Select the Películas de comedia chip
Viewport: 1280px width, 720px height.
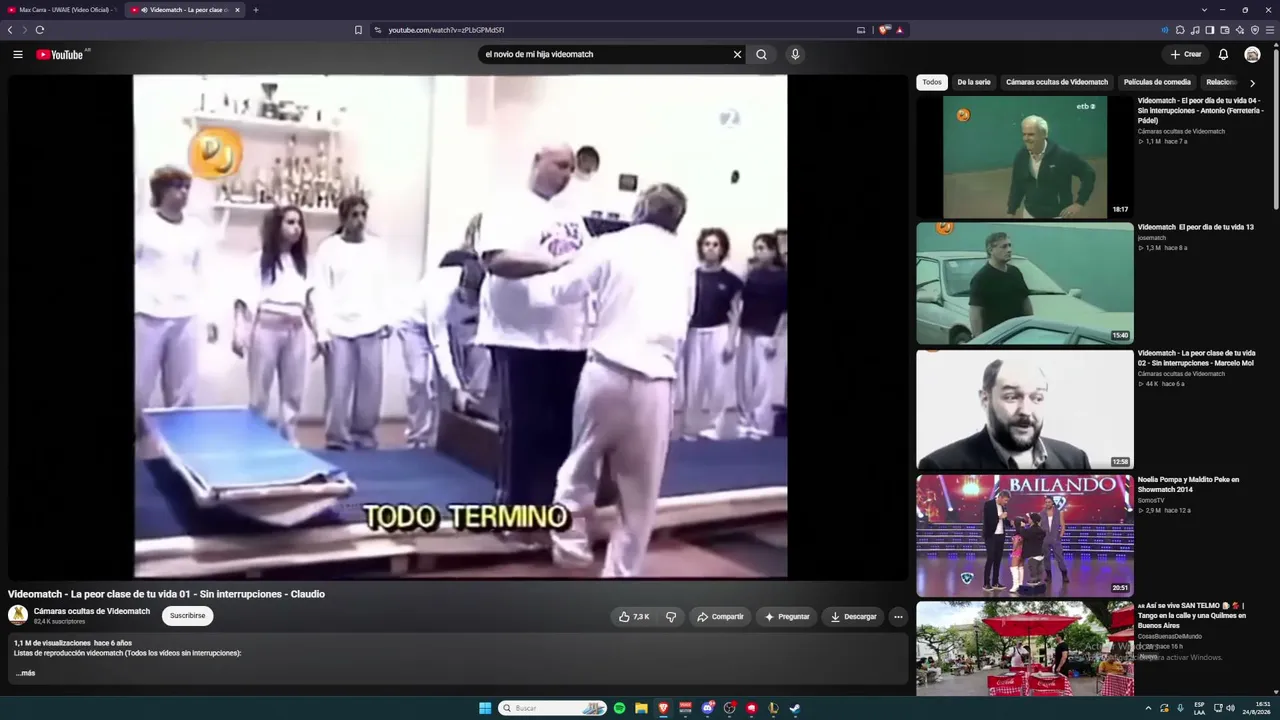tap(1157, 82)
